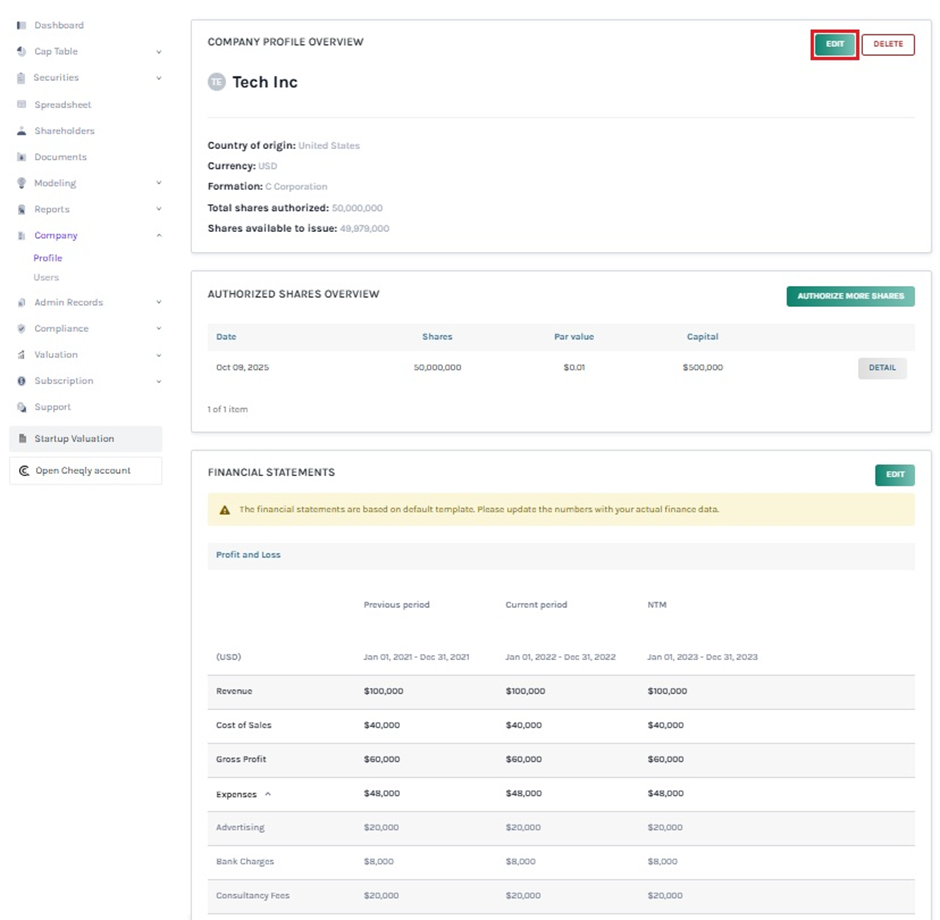Click Authorize More Shares button
The height and width of the screenshot is (920, 940).
pyautogui.click(x=850, y=296)
